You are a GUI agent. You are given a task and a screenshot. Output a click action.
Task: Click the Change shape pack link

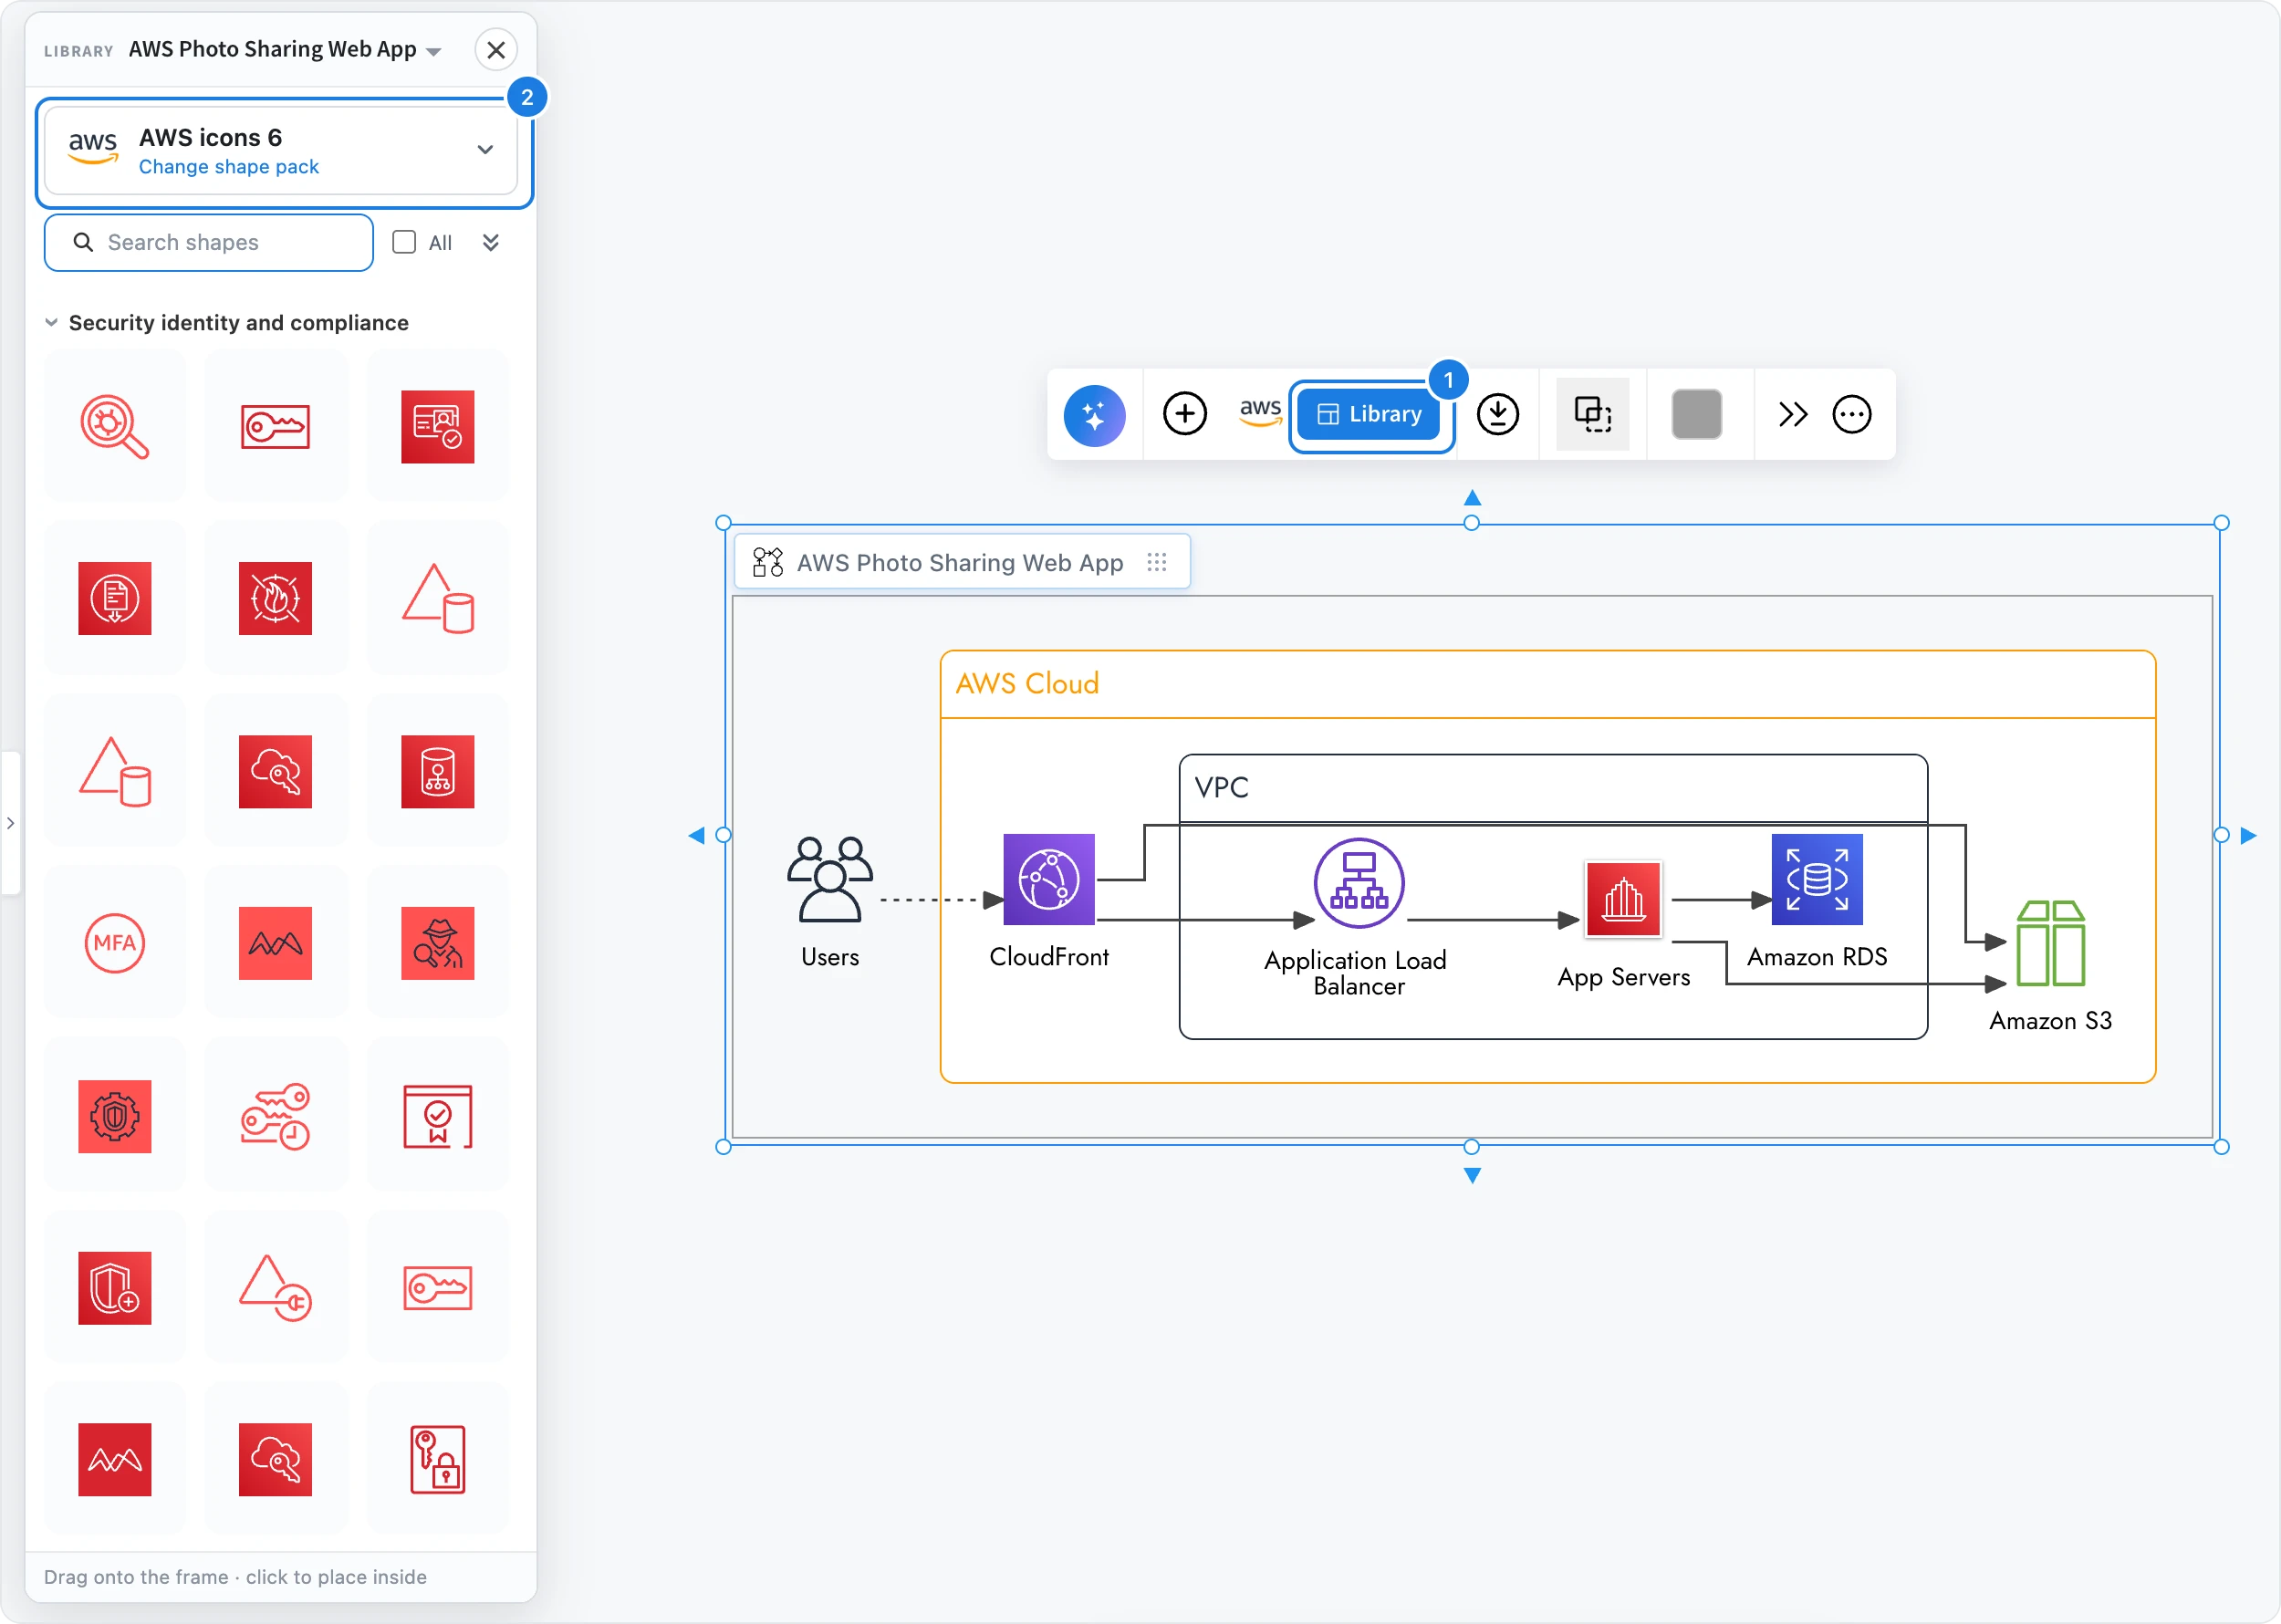point(228,167)
